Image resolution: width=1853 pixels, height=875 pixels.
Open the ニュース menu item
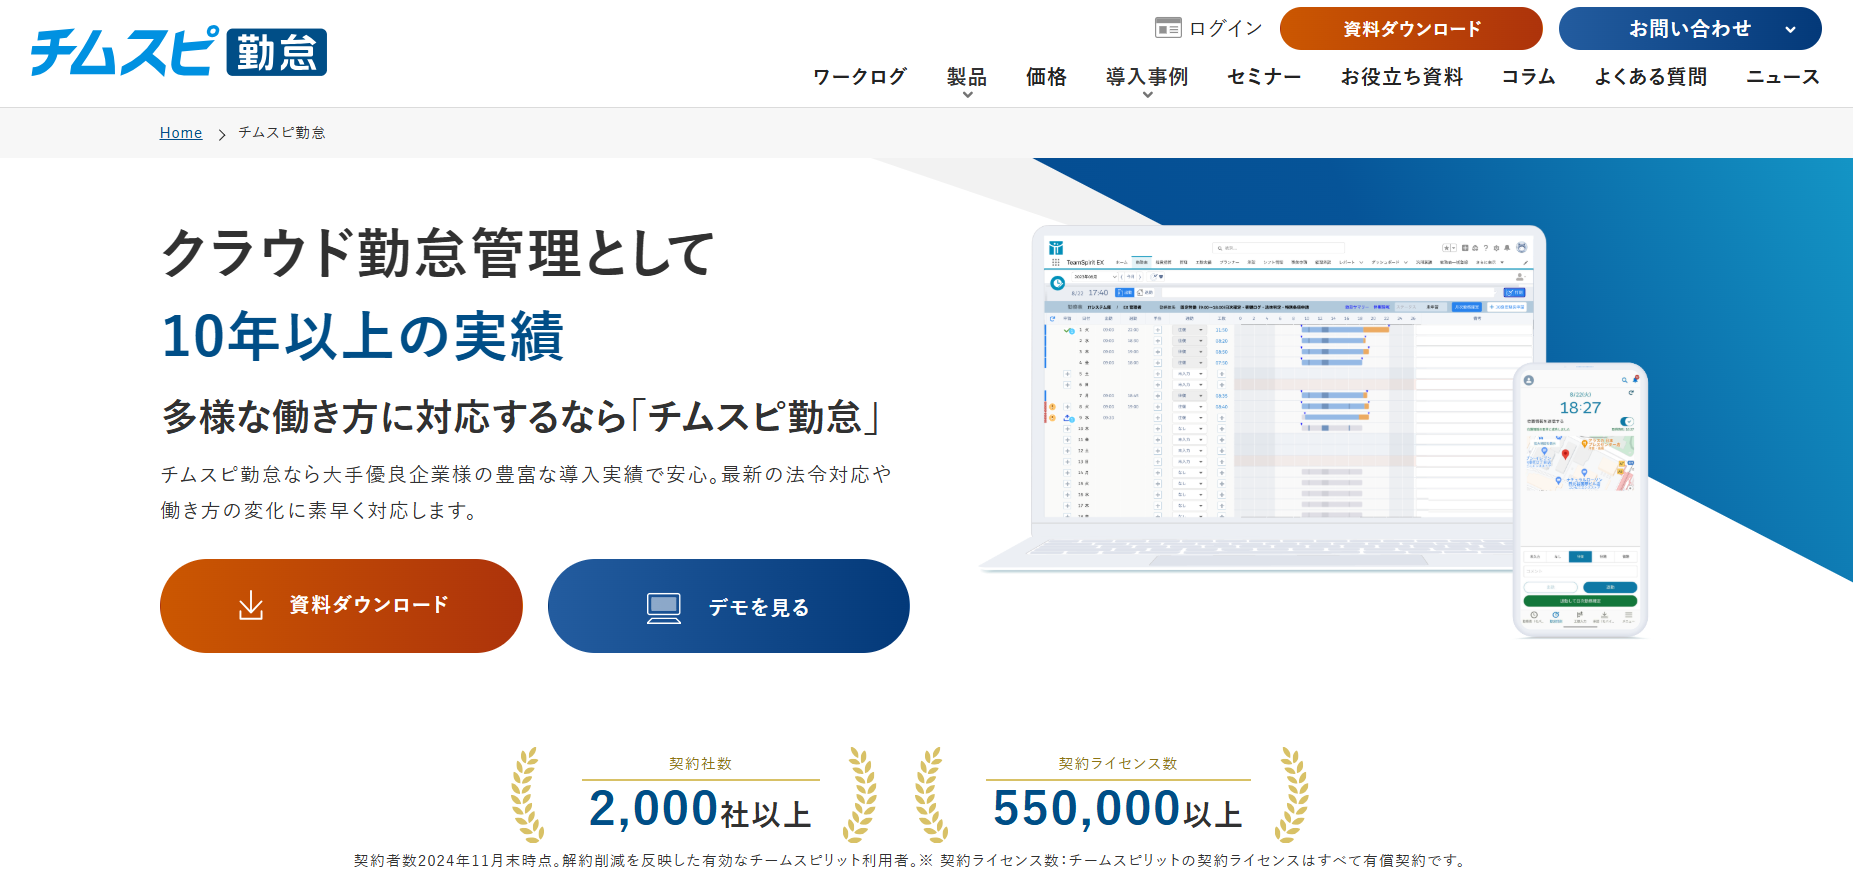(x=1783, y=76)
